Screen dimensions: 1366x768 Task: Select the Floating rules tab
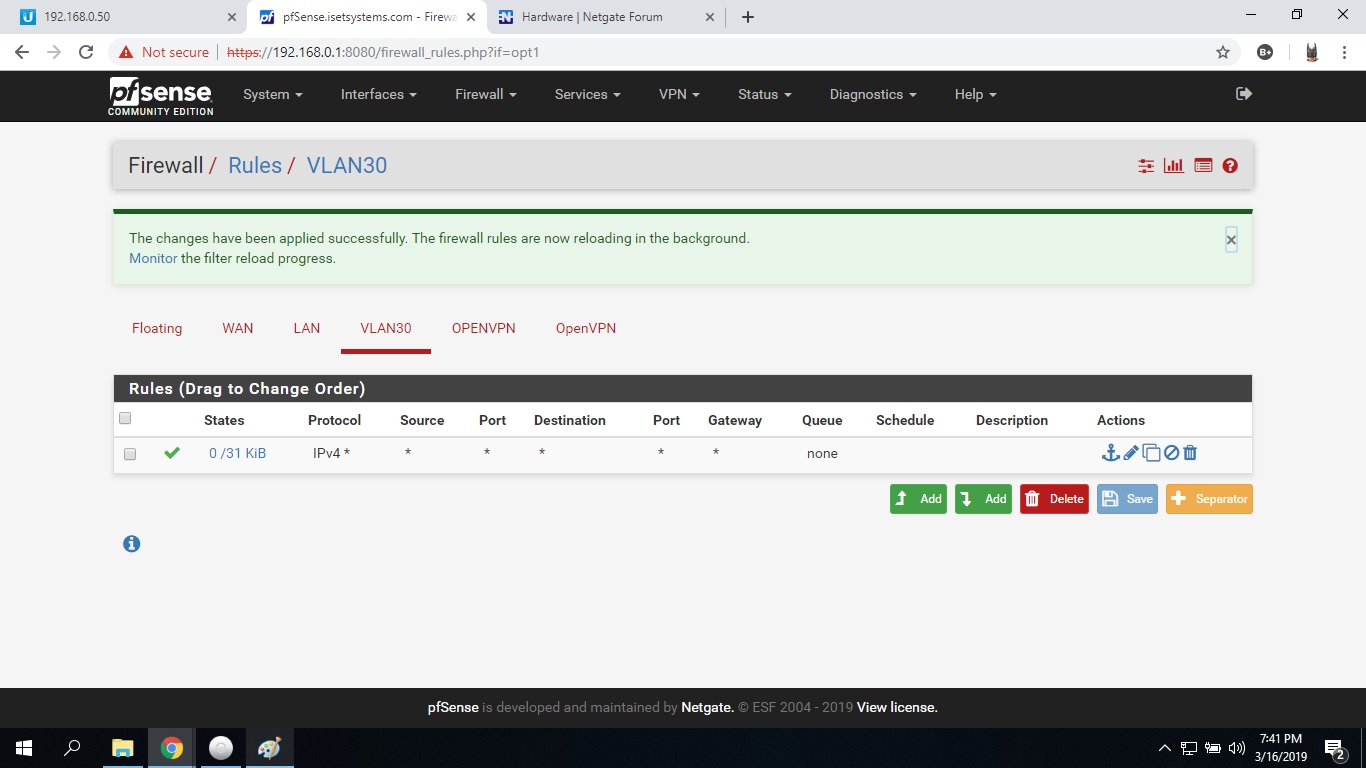pos(157,328)
